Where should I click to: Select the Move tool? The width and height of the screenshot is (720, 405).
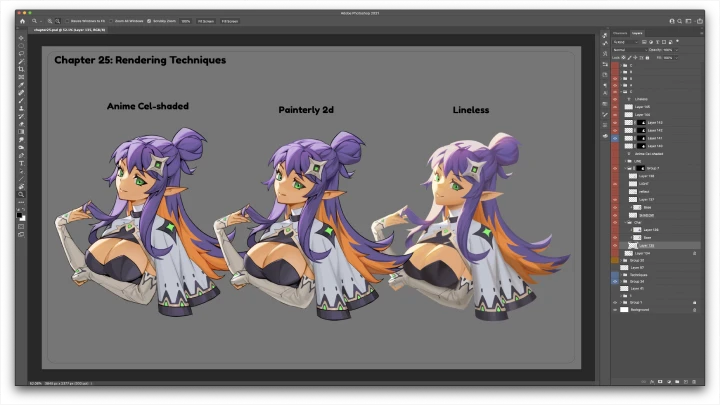21,38
